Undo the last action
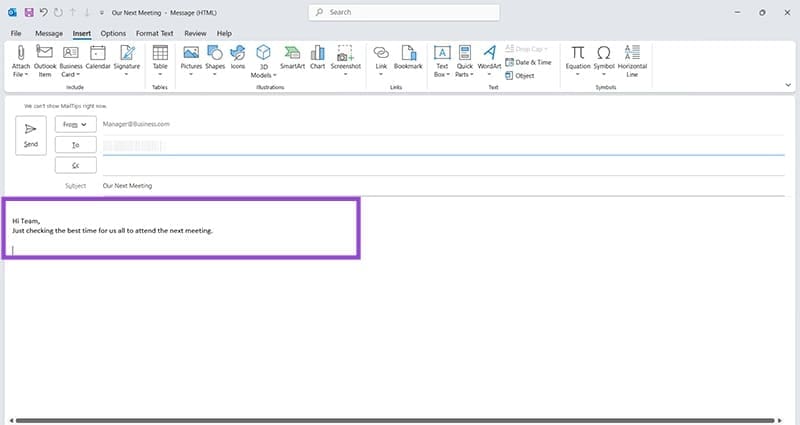This screenshot has width=800, height=425. coord(44,12)
